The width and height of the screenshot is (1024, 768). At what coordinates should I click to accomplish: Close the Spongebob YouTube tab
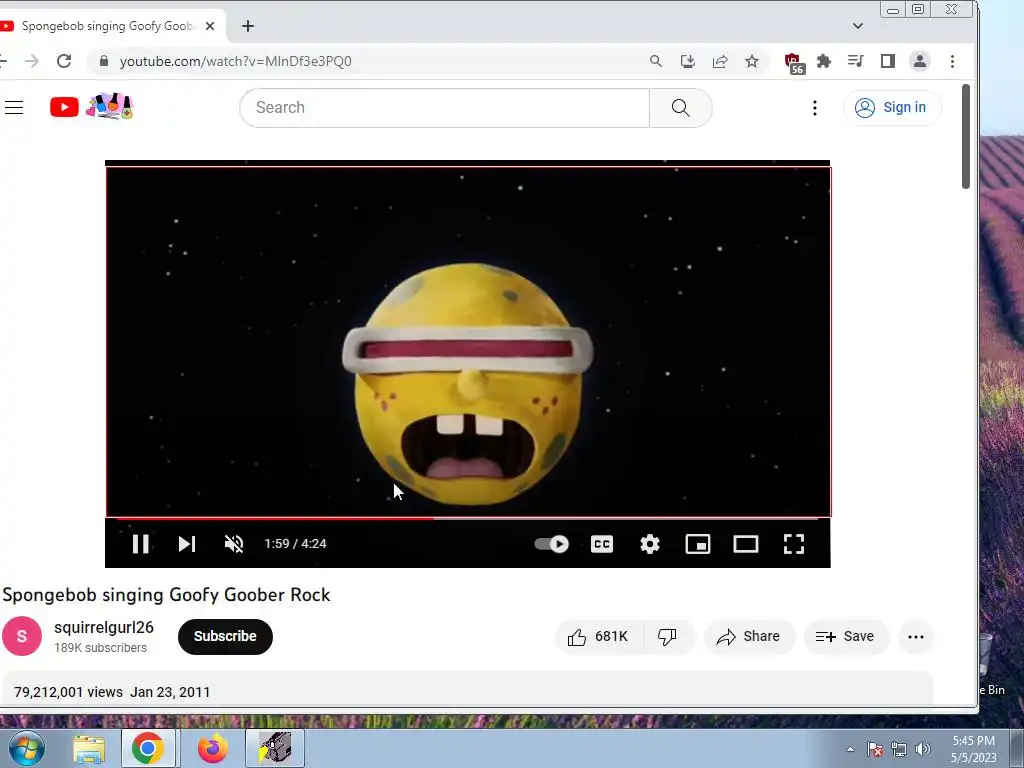[210, 26]
